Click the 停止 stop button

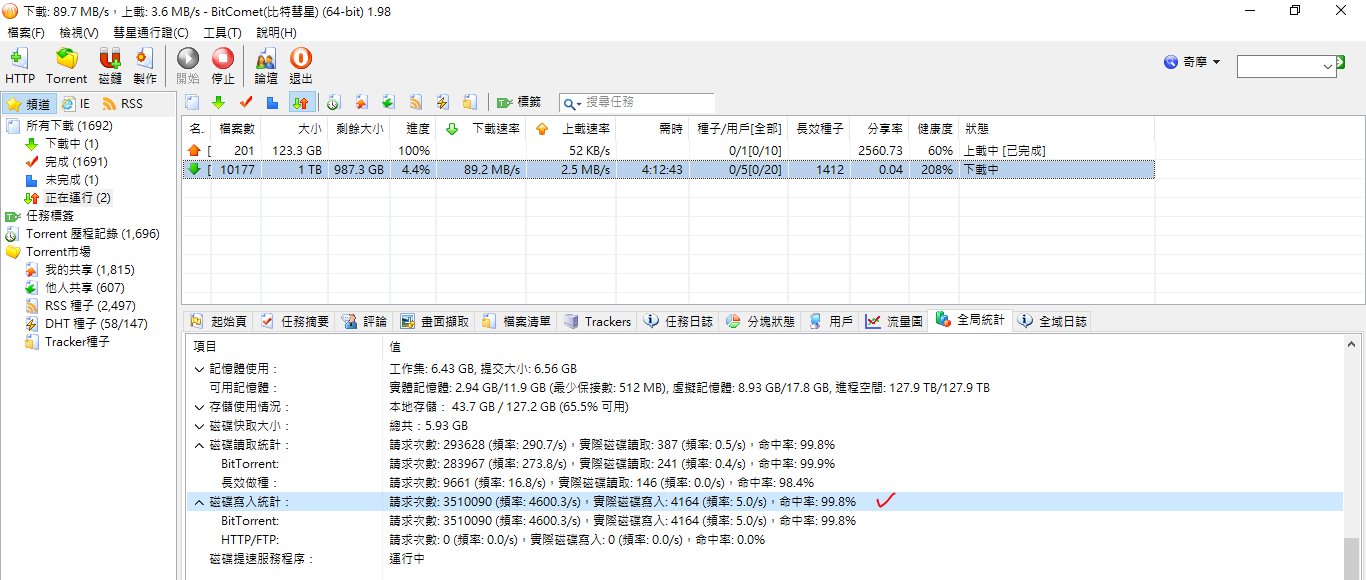[x=223, y=66]
